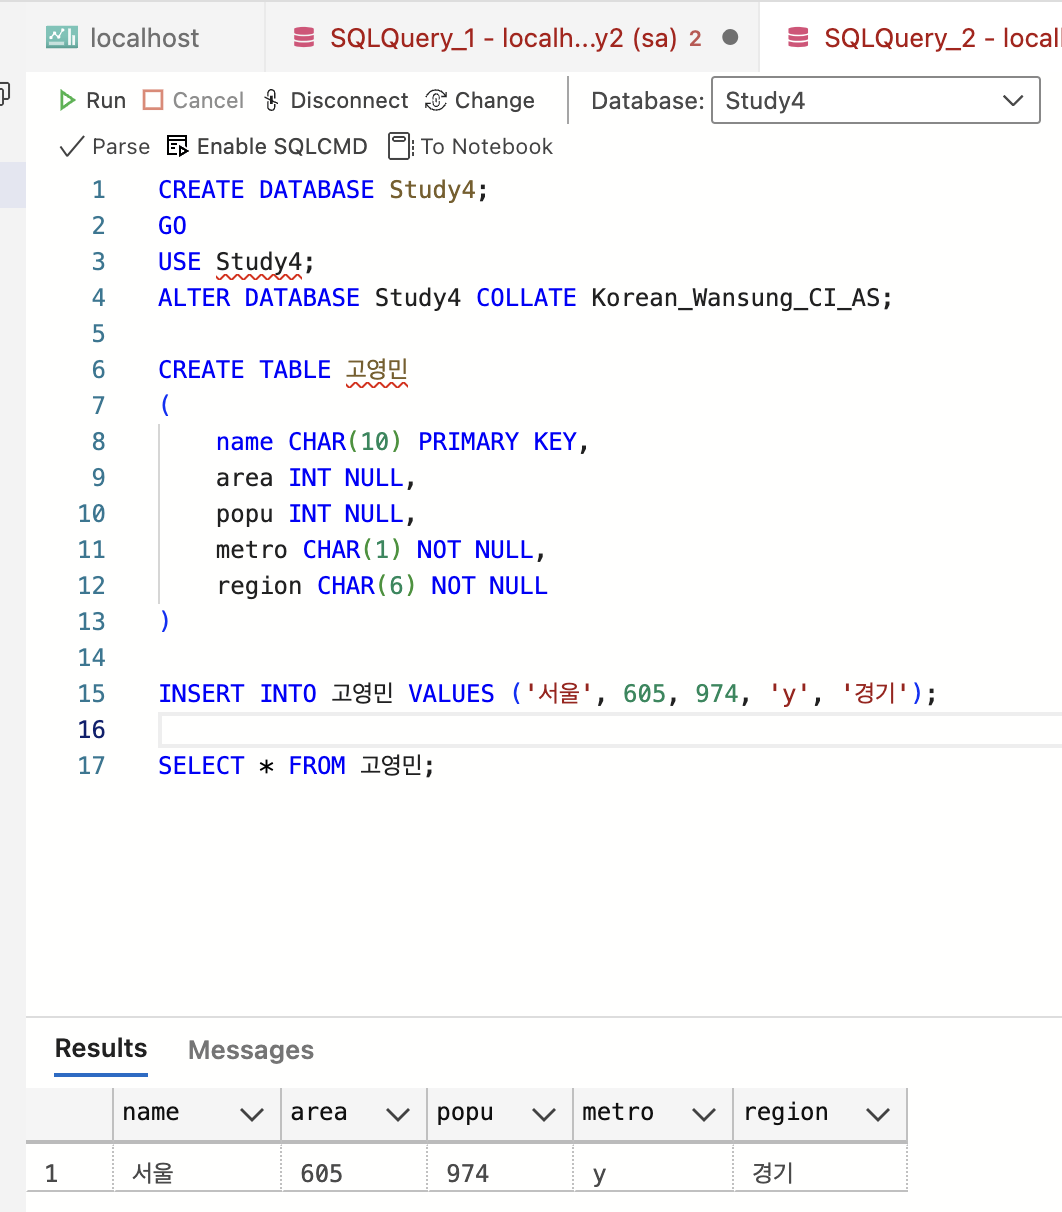1062x1212 pixels.
Task: Click 'region CHAR(6) NOT NULL' on line 12
Action: click(x=382, y=586)
